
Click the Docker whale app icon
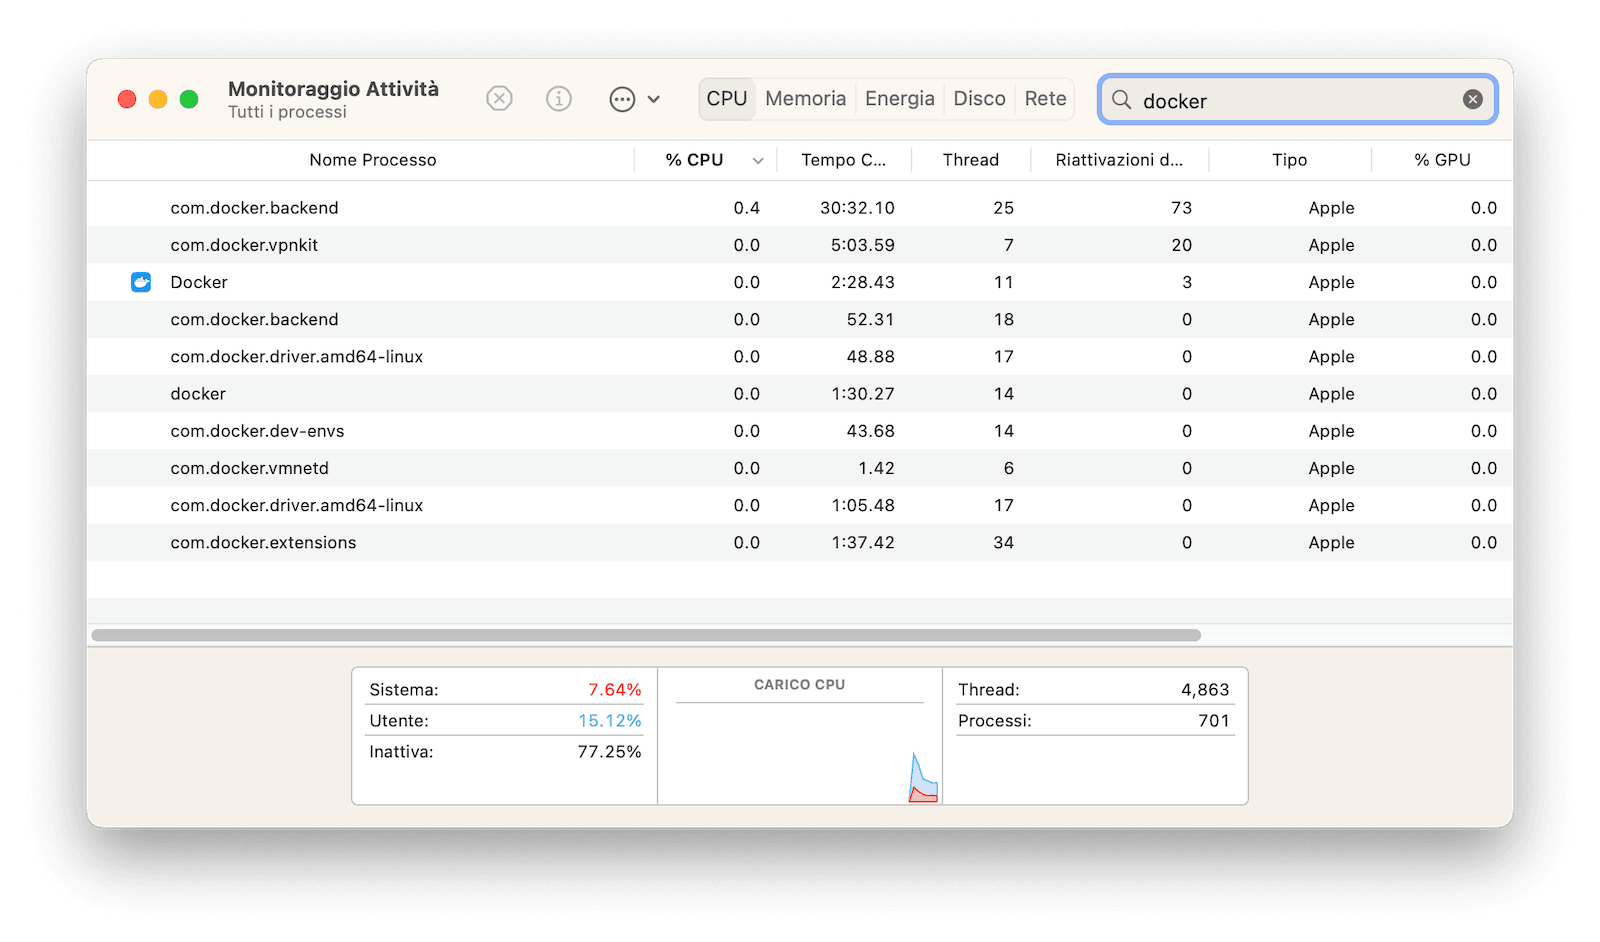[141, 282]
